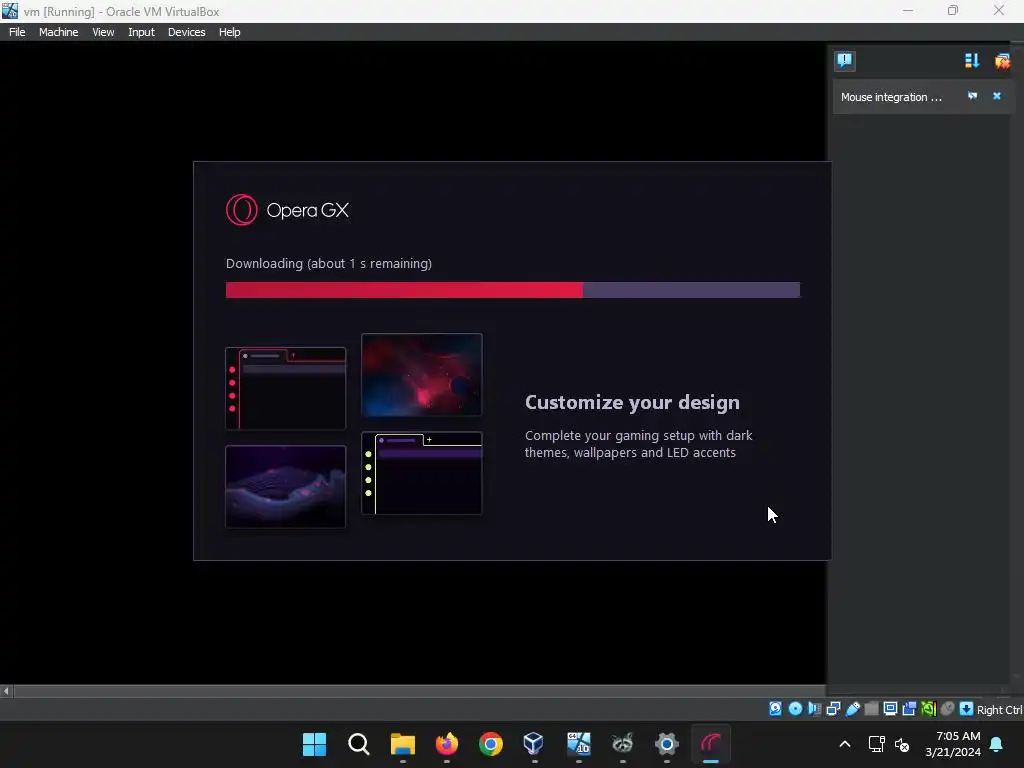This screenshot has width=1024, height=768.
Task: Click the Opera GX logo in installer
Action: [x=287, y=210]
